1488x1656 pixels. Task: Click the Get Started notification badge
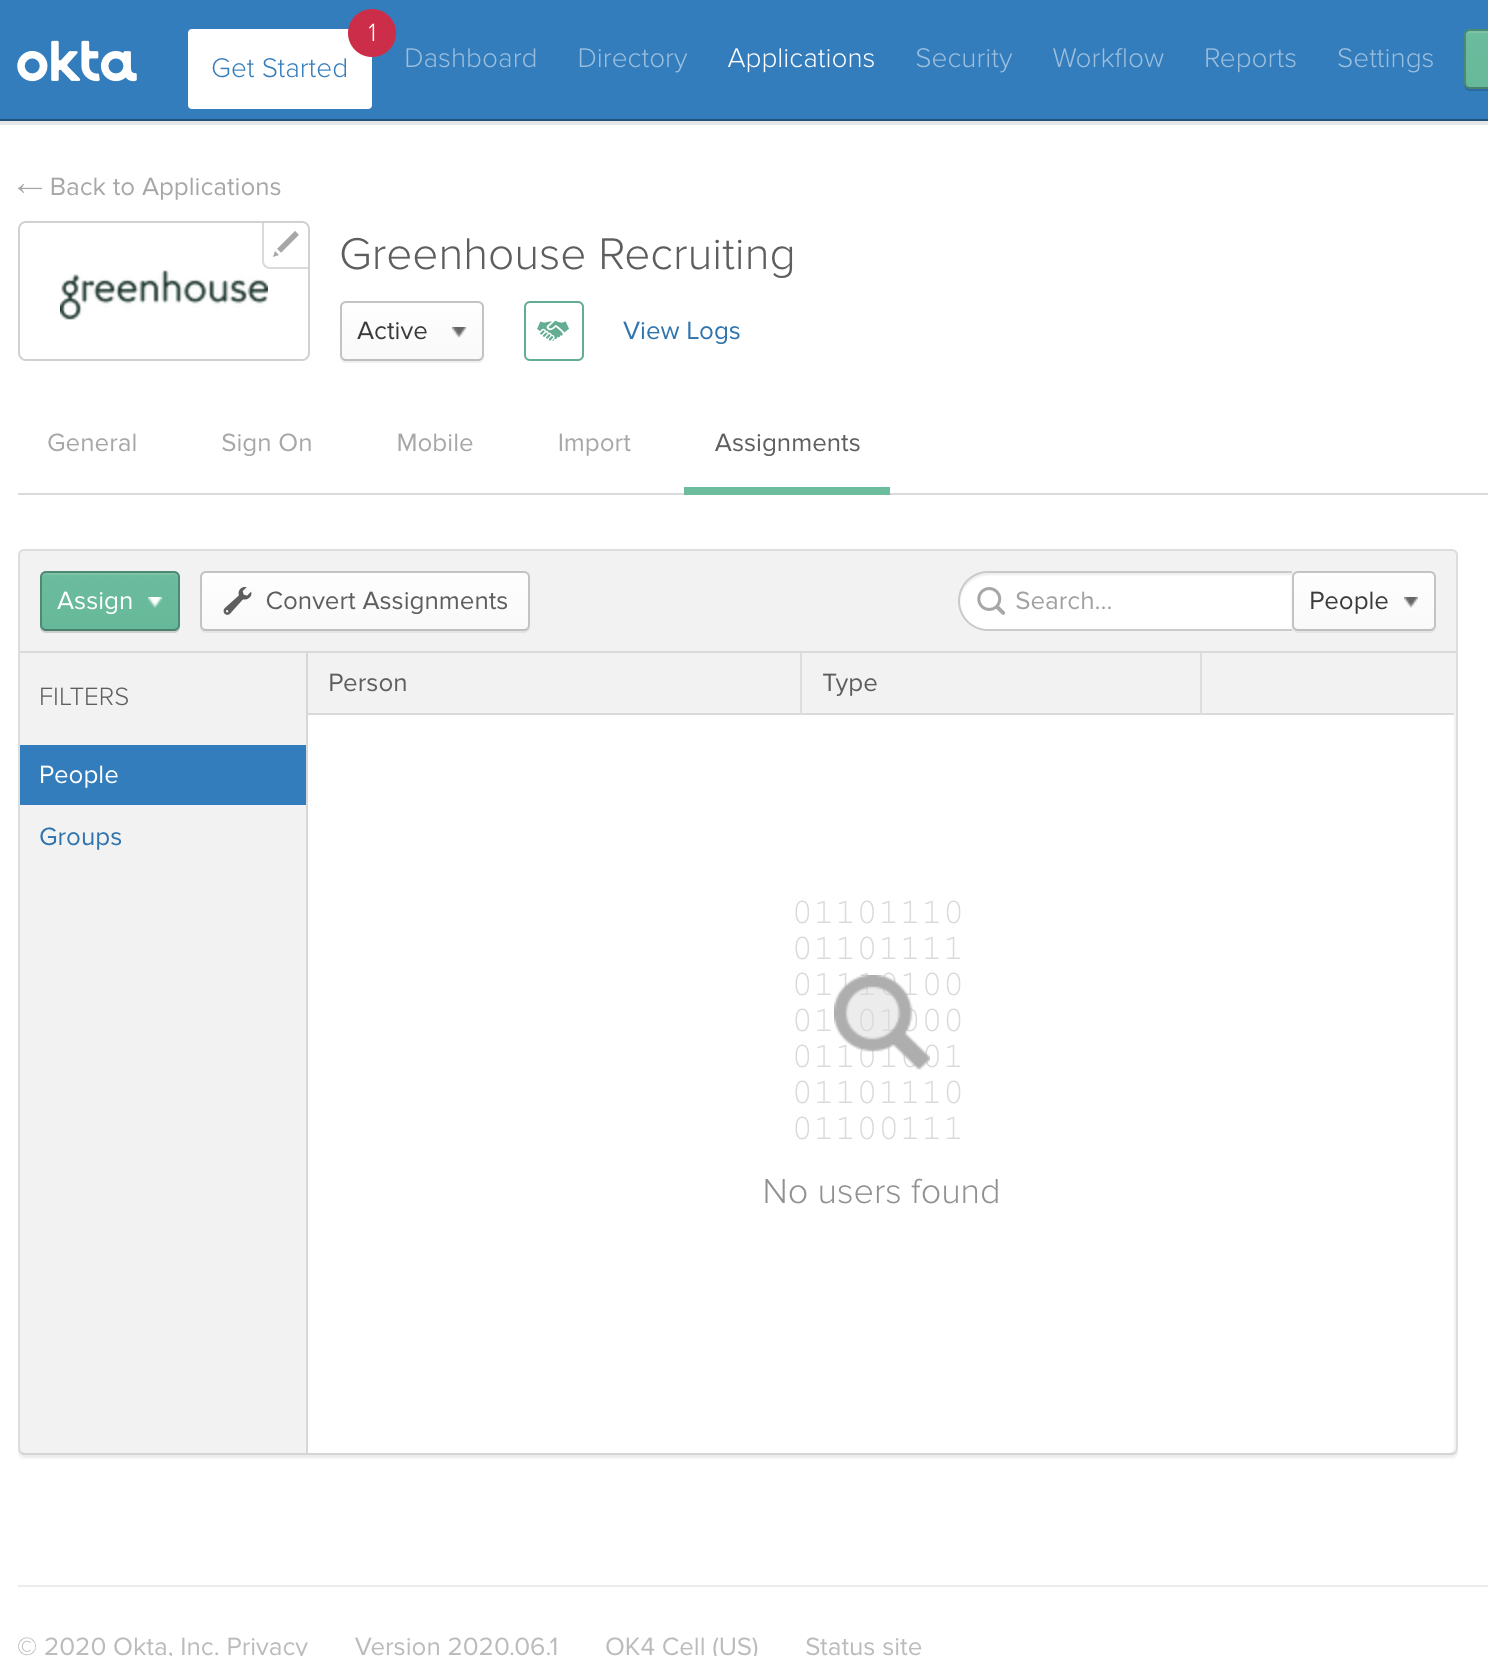tap(372, 33)
